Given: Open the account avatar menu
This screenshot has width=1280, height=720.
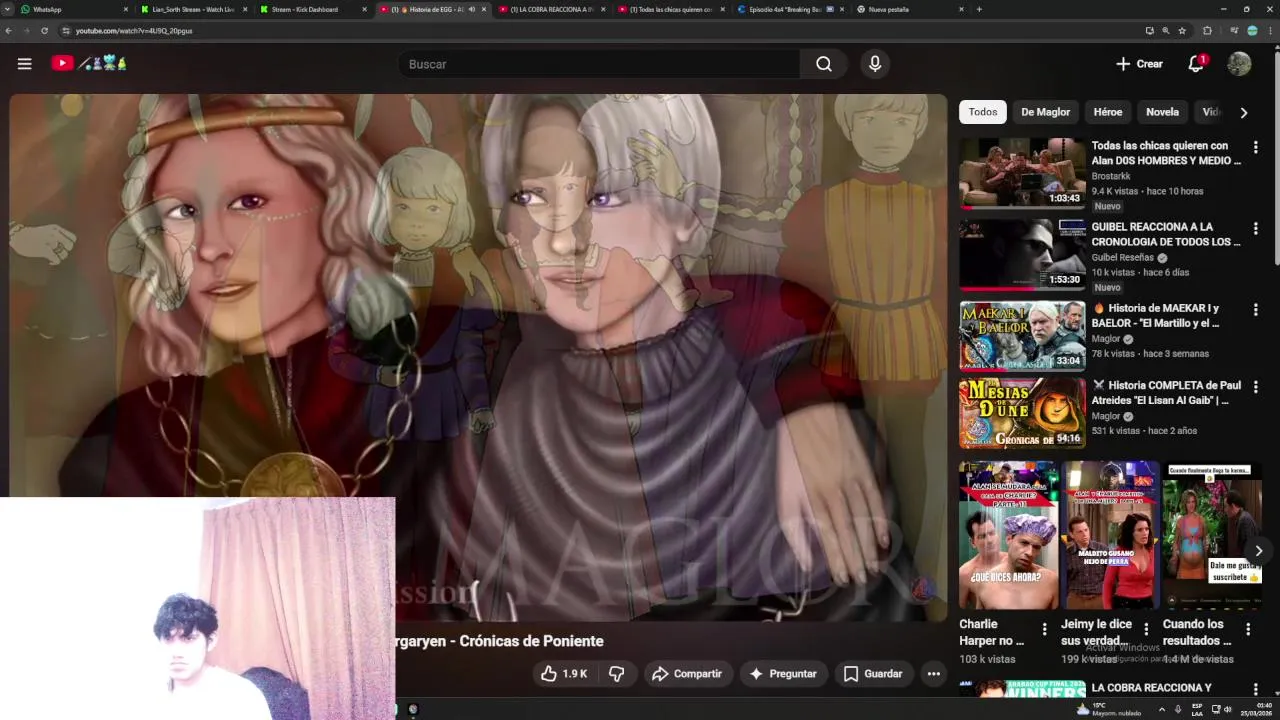Looking at the screenshot, I should click(x=1239, y=64).
